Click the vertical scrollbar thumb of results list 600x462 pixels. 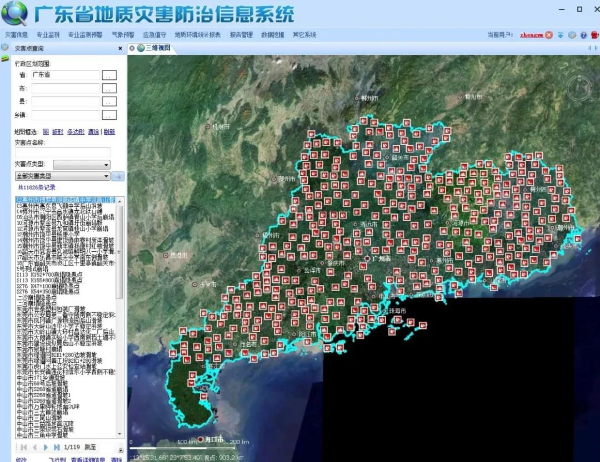120,252
